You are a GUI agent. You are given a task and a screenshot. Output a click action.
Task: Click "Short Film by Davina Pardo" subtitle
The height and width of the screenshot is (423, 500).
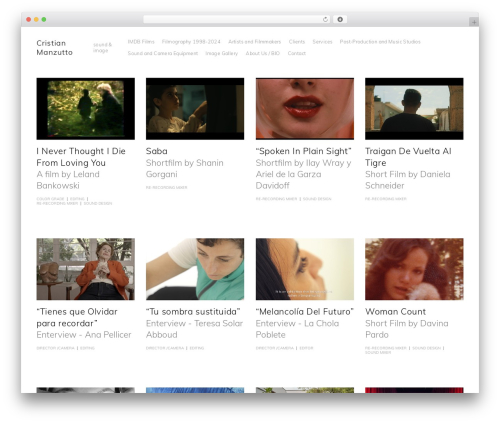tap(407, 329)
